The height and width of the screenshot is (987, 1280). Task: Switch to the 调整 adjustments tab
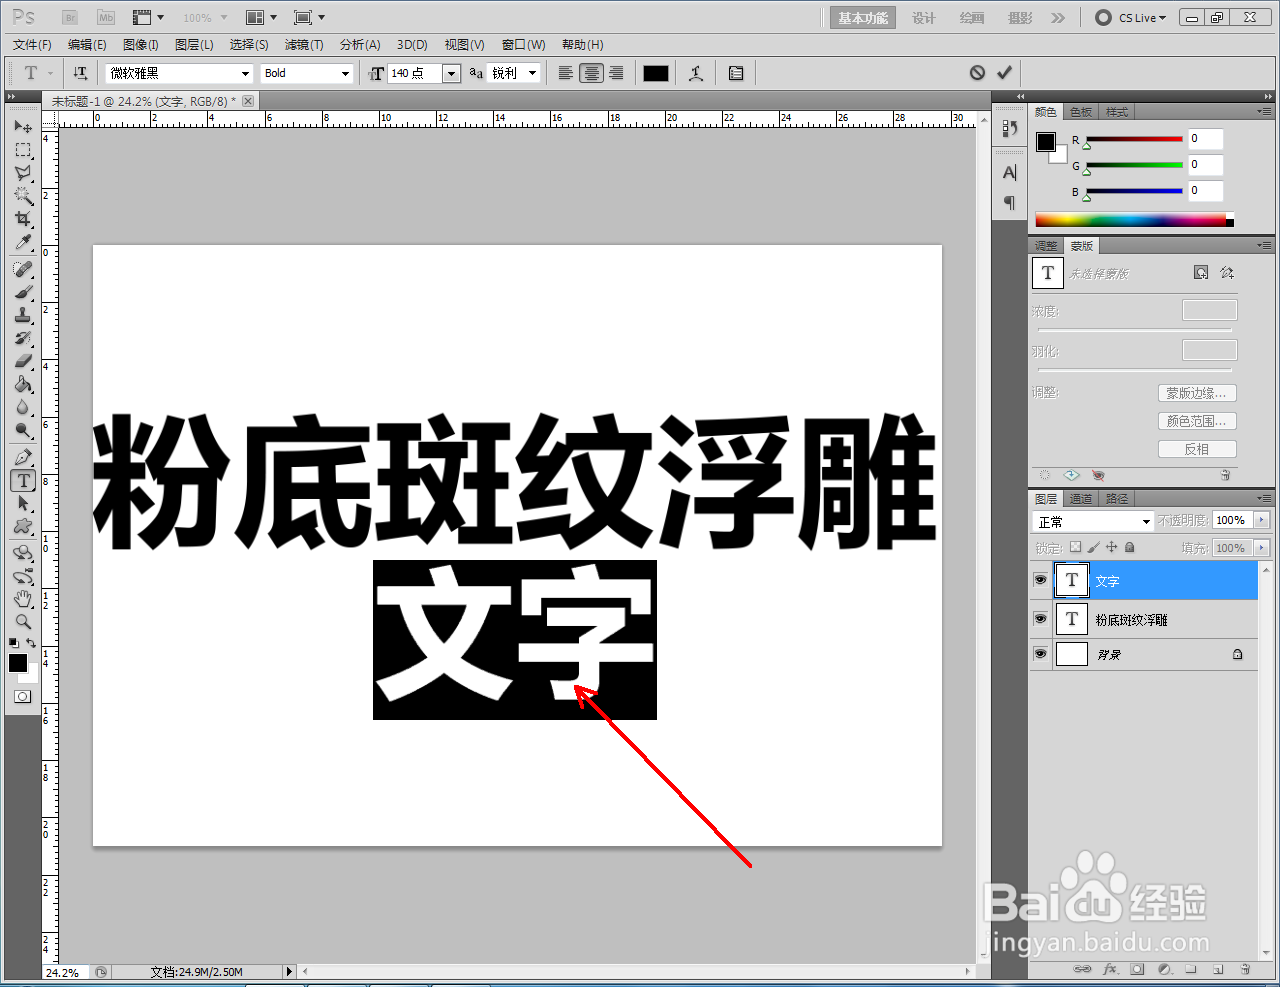click(1046, 245)
